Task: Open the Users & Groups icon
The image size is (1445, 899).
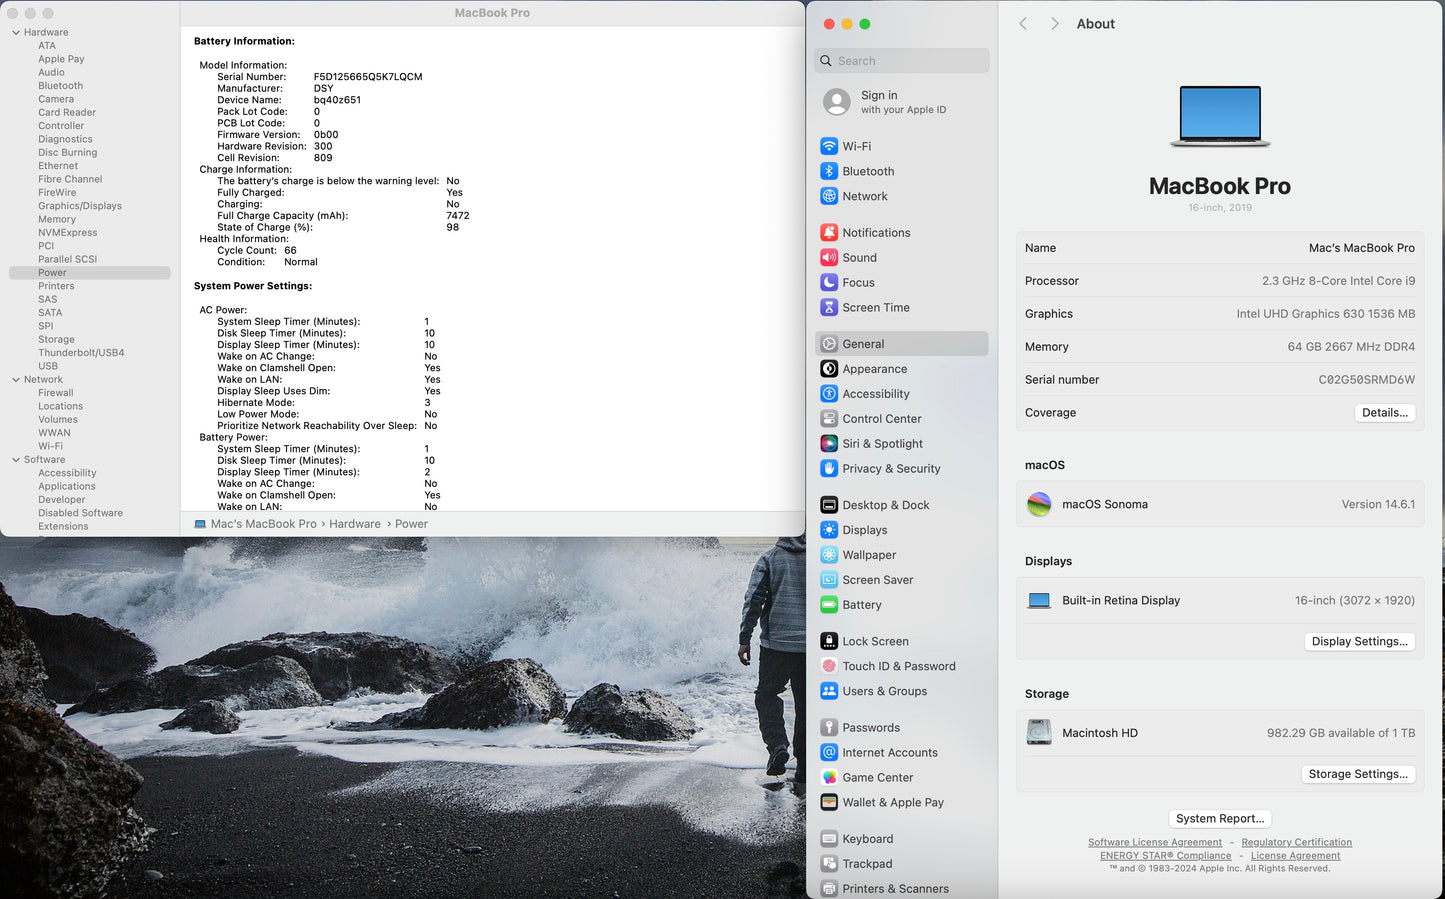Action: (829, 691)
